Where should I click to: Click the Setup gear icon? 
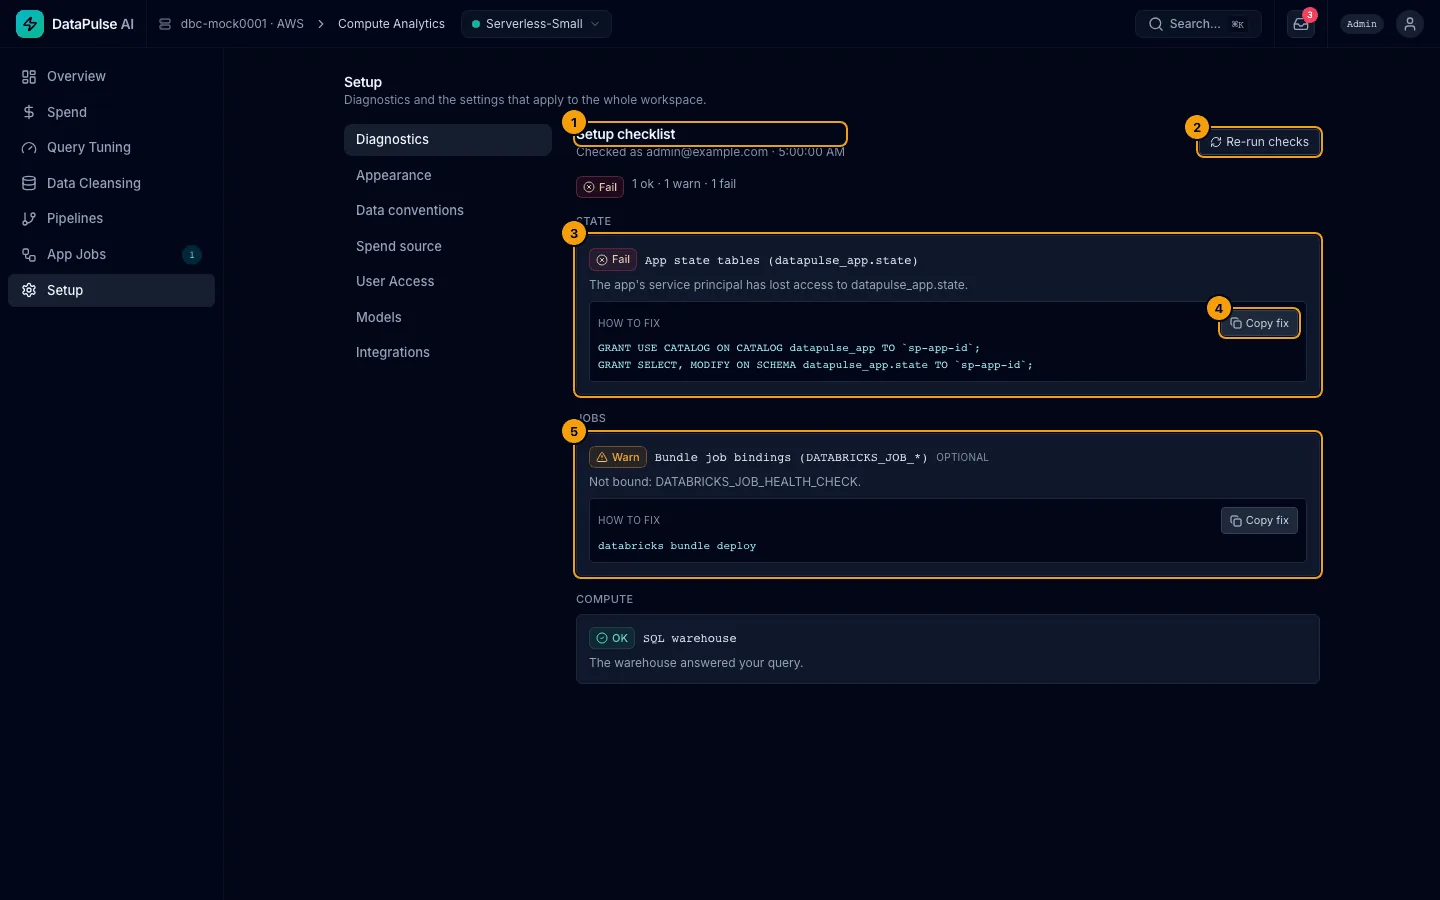click(x=29, y=290)
